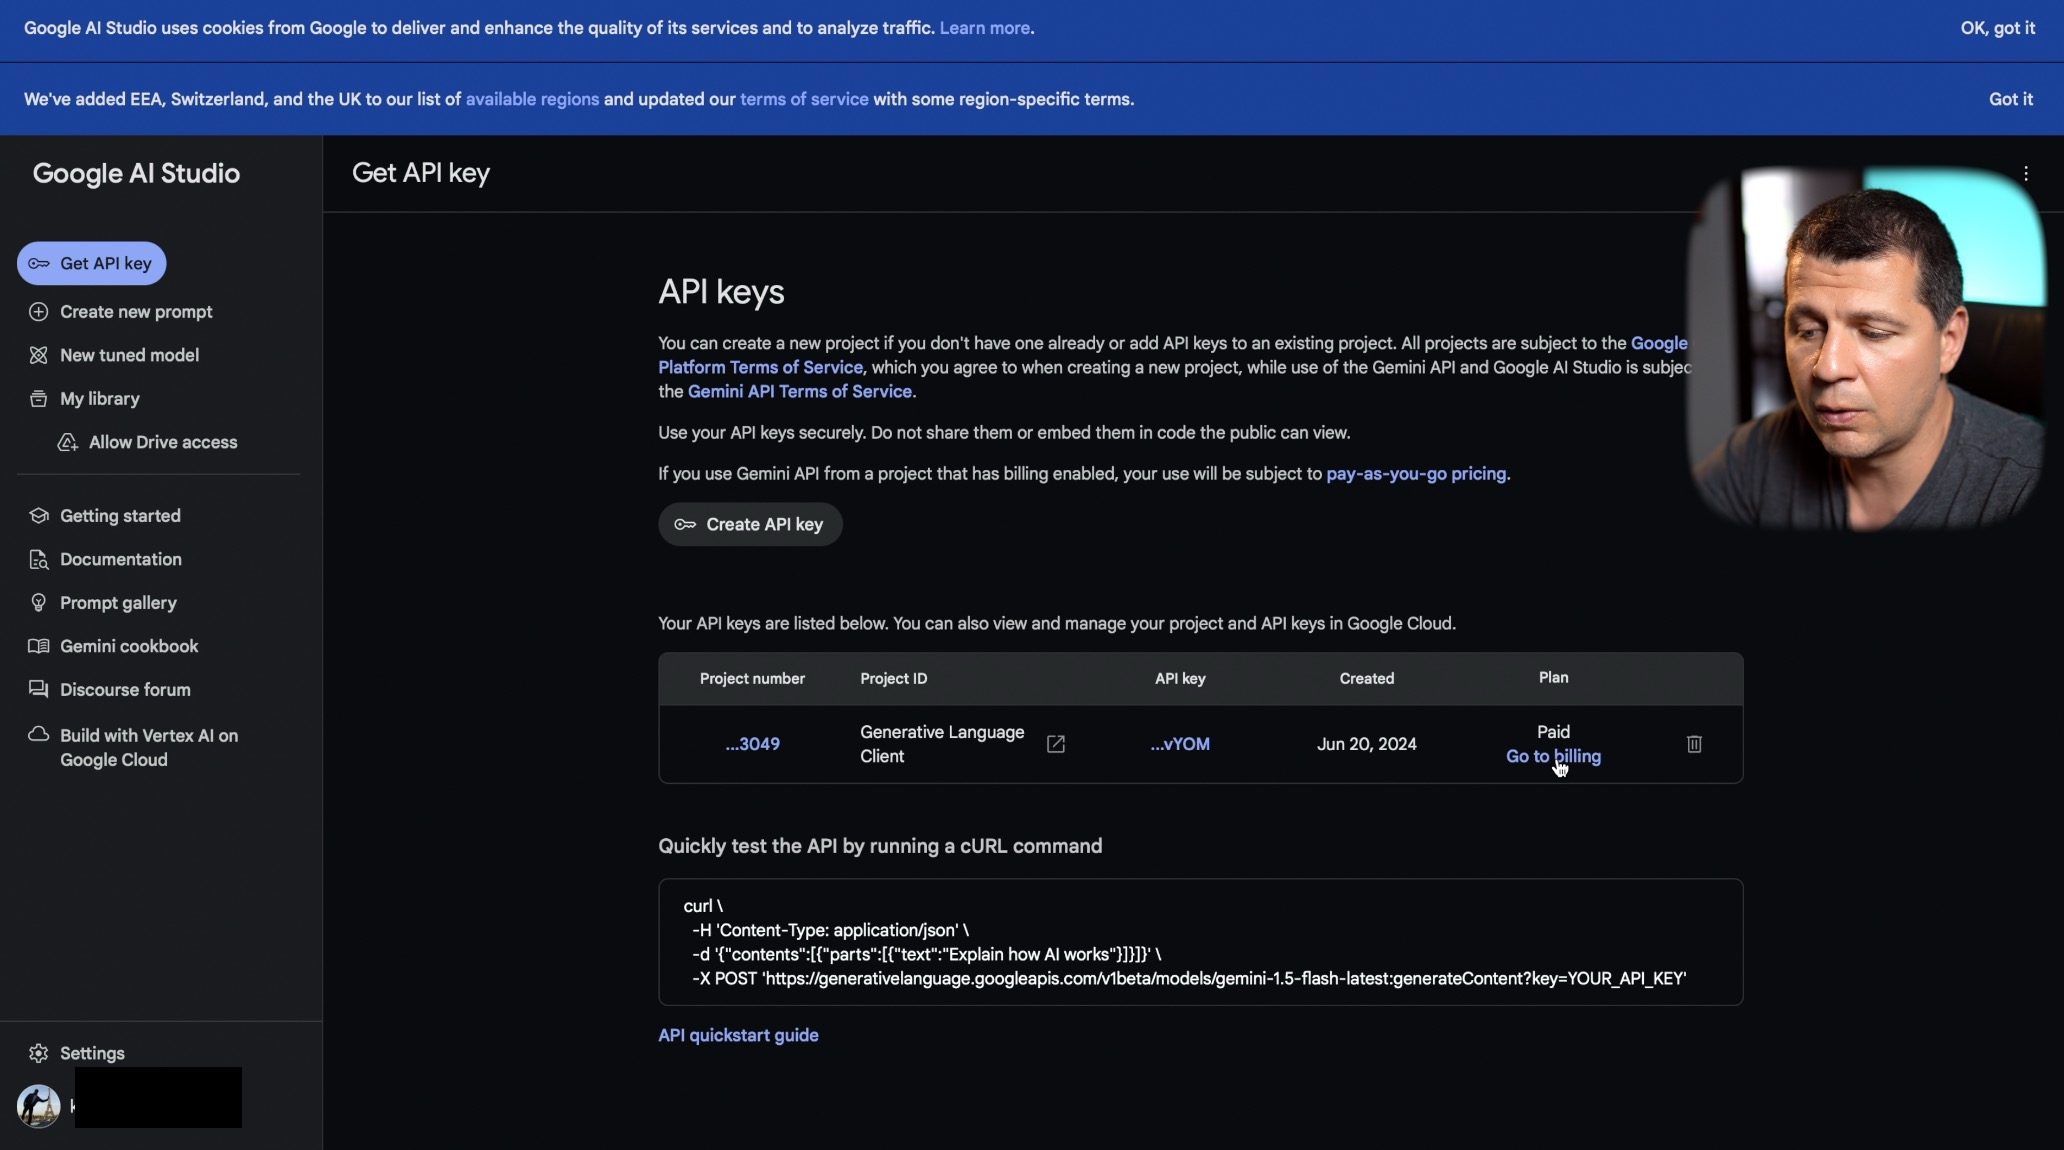Image resolution: width=2064 pixels, height=1150 pixels.
Task: Select Allow Drive access
Action: click(163, 442)
